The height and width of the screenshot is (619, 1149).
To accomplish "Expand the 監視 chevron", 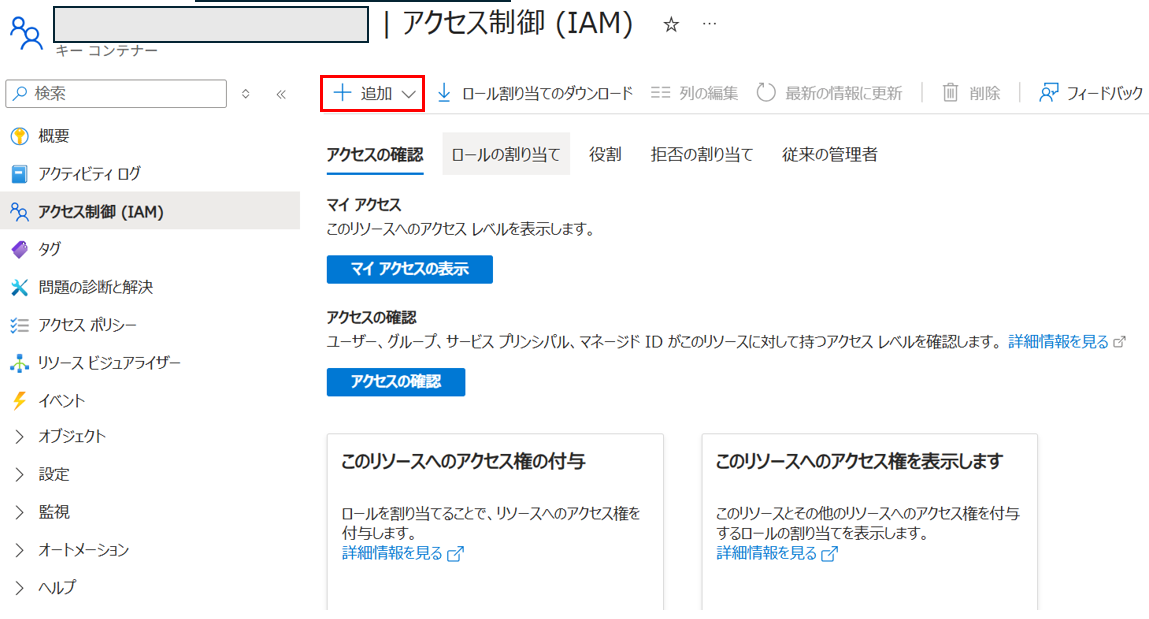I will coord(20,512).
